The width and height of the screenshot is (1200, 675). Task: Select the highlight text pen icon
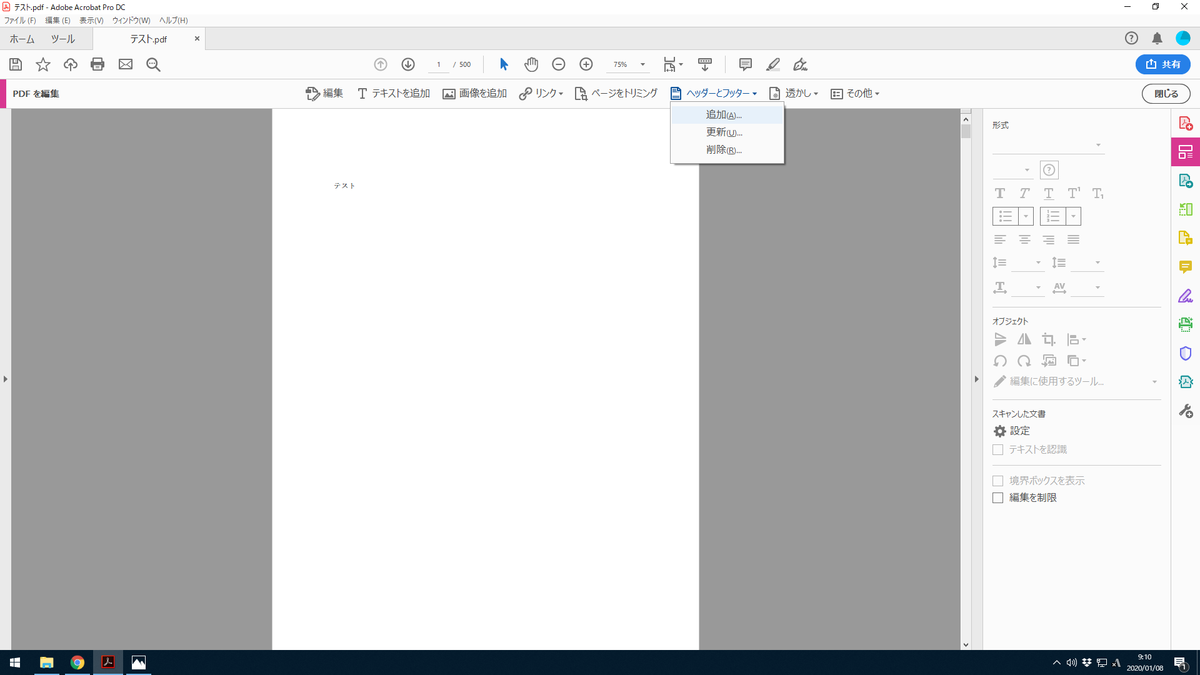772,64
